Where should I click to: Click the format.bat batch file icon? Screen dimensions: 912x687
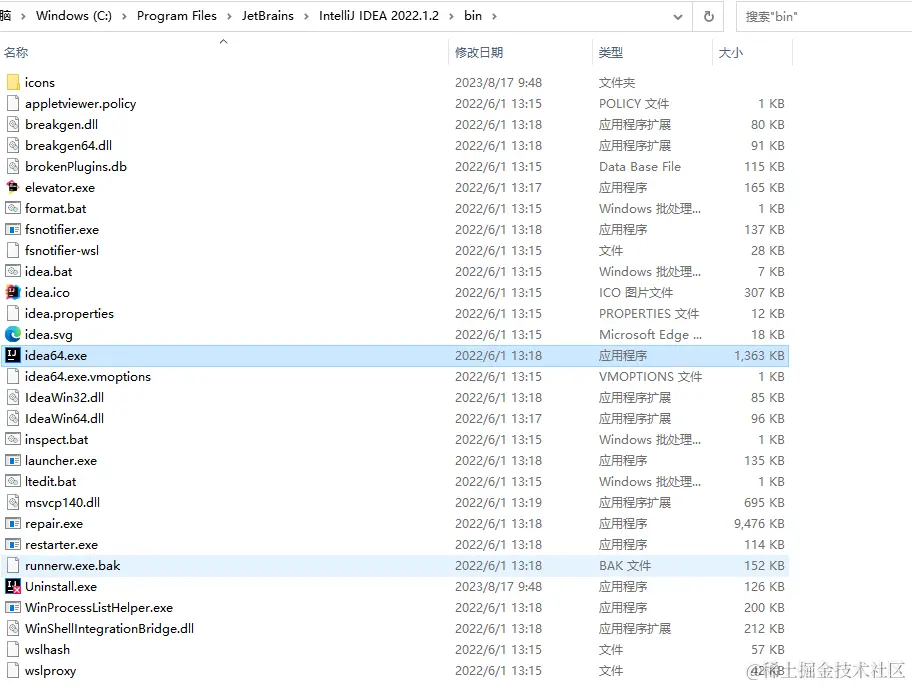13,208
